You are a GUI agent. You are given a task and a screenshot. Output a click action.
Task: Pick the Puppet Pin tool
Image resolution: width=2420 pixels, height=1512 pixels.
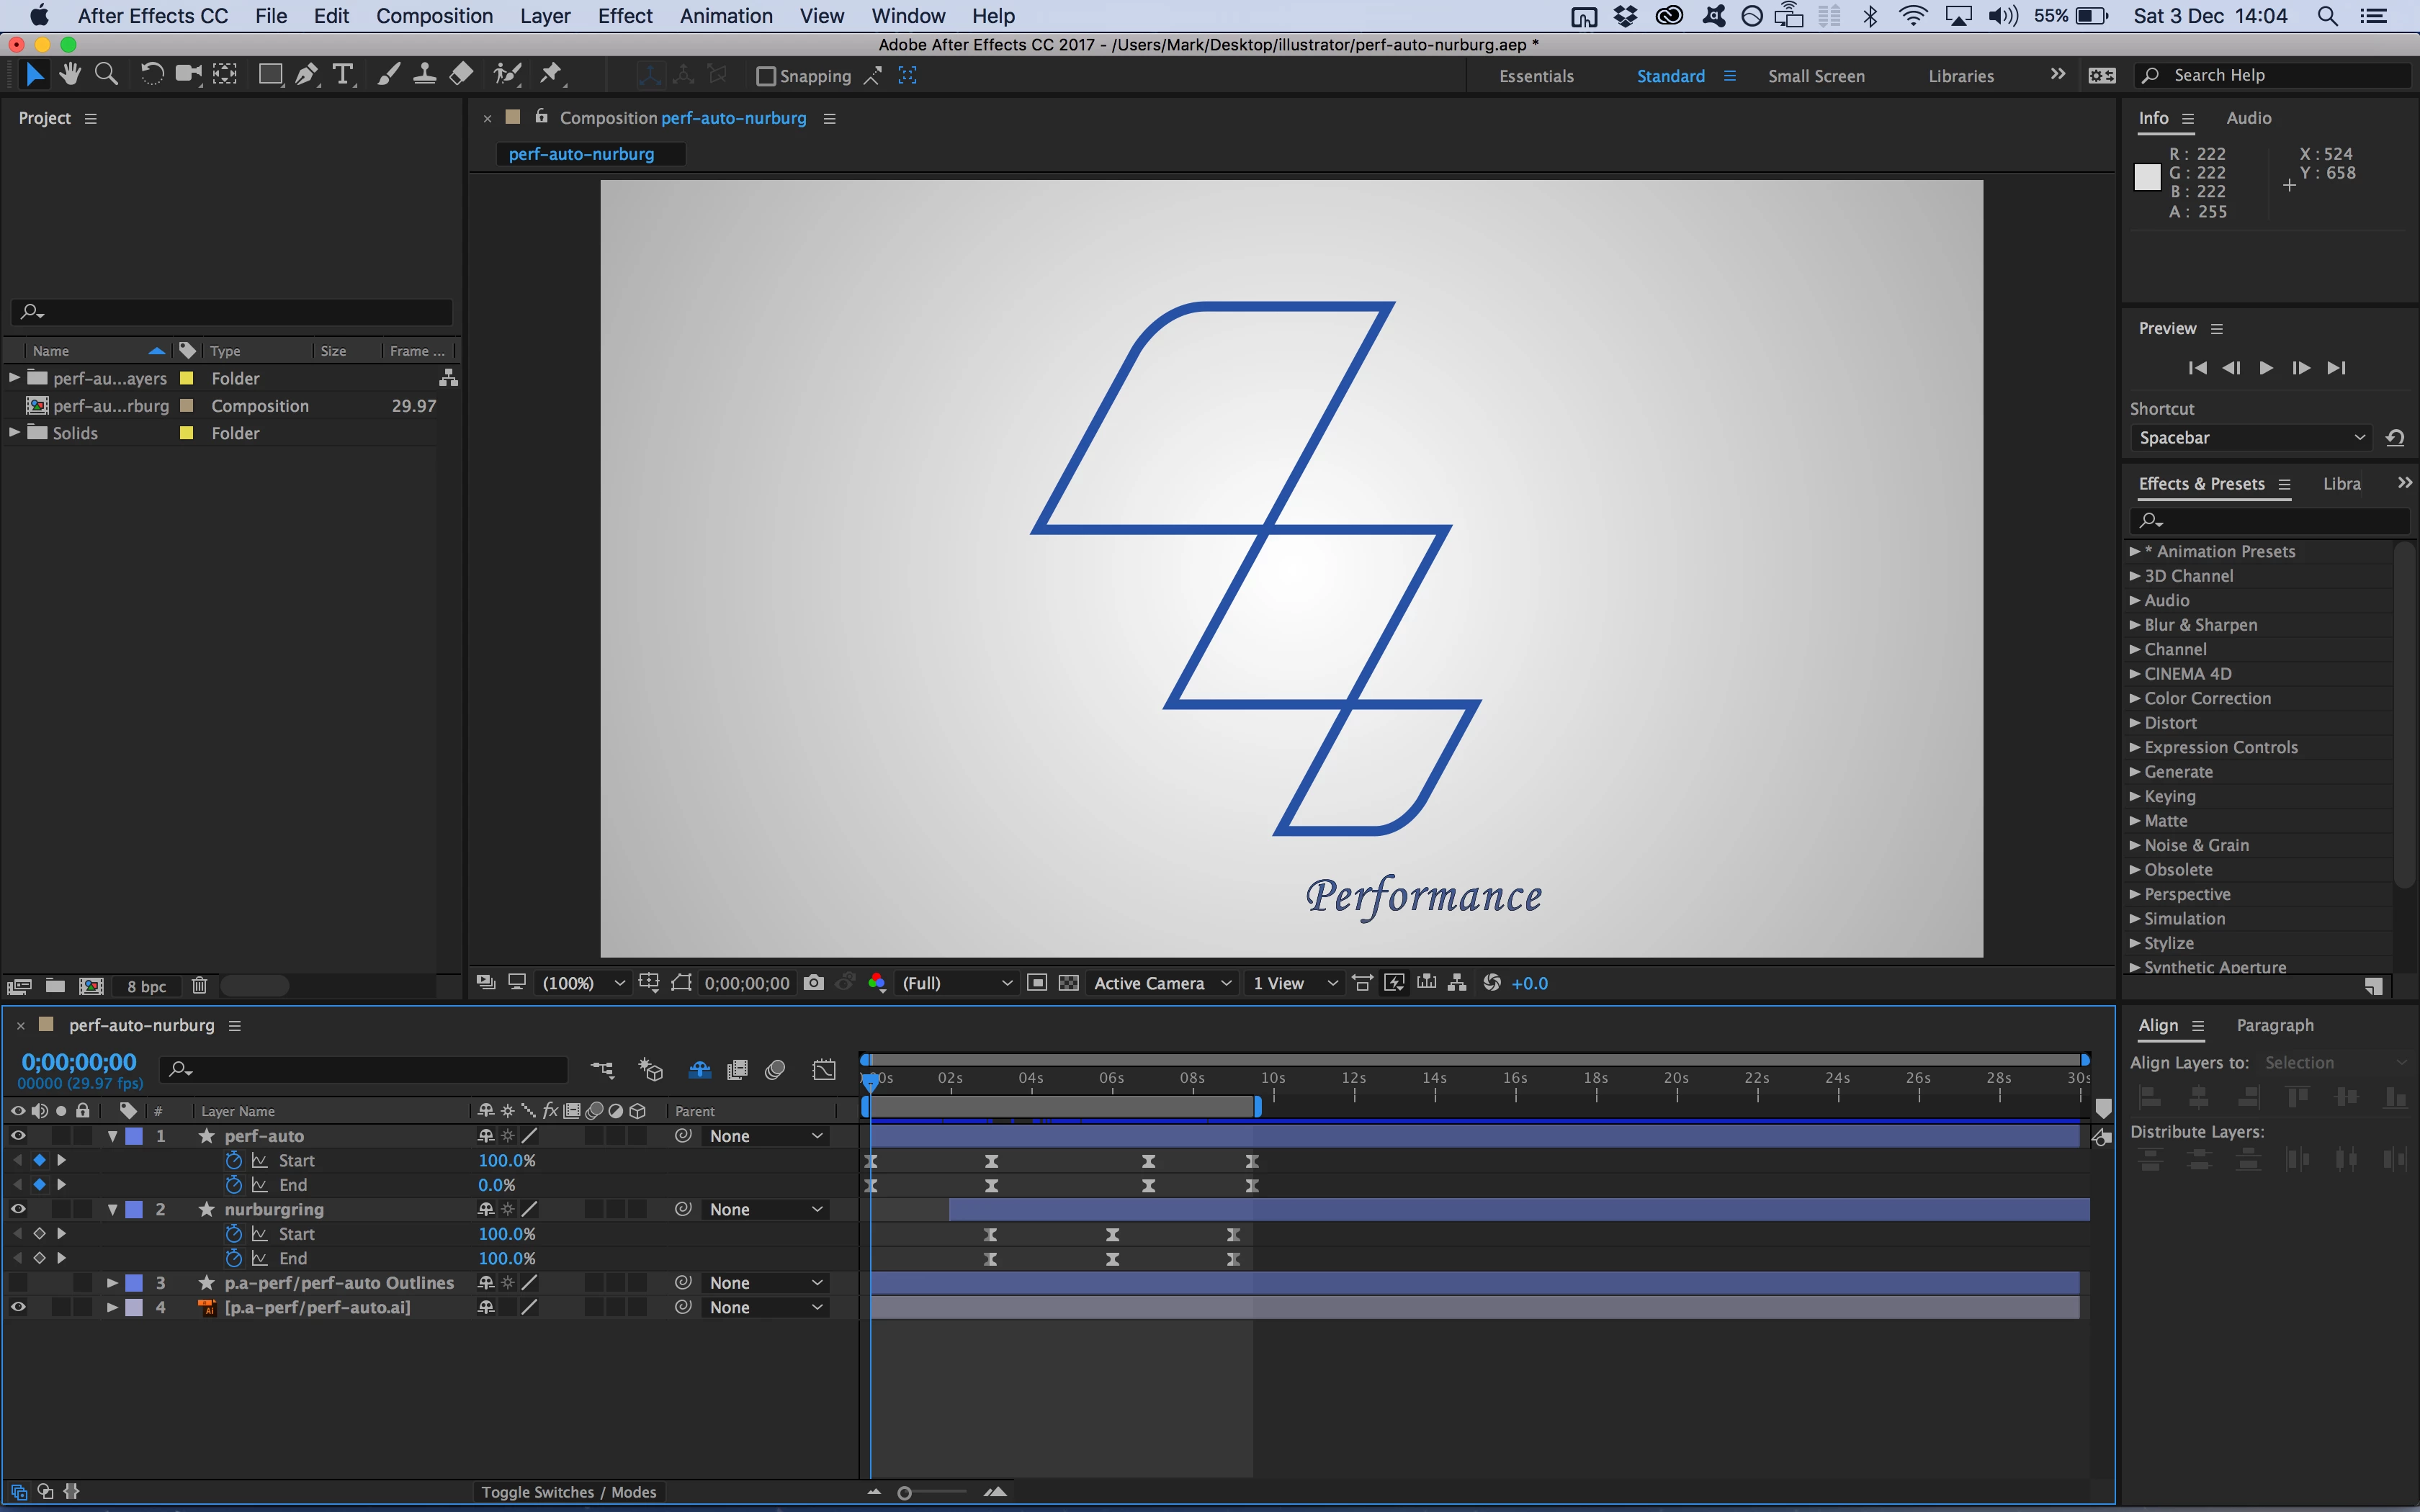click(x=551, y=75)
